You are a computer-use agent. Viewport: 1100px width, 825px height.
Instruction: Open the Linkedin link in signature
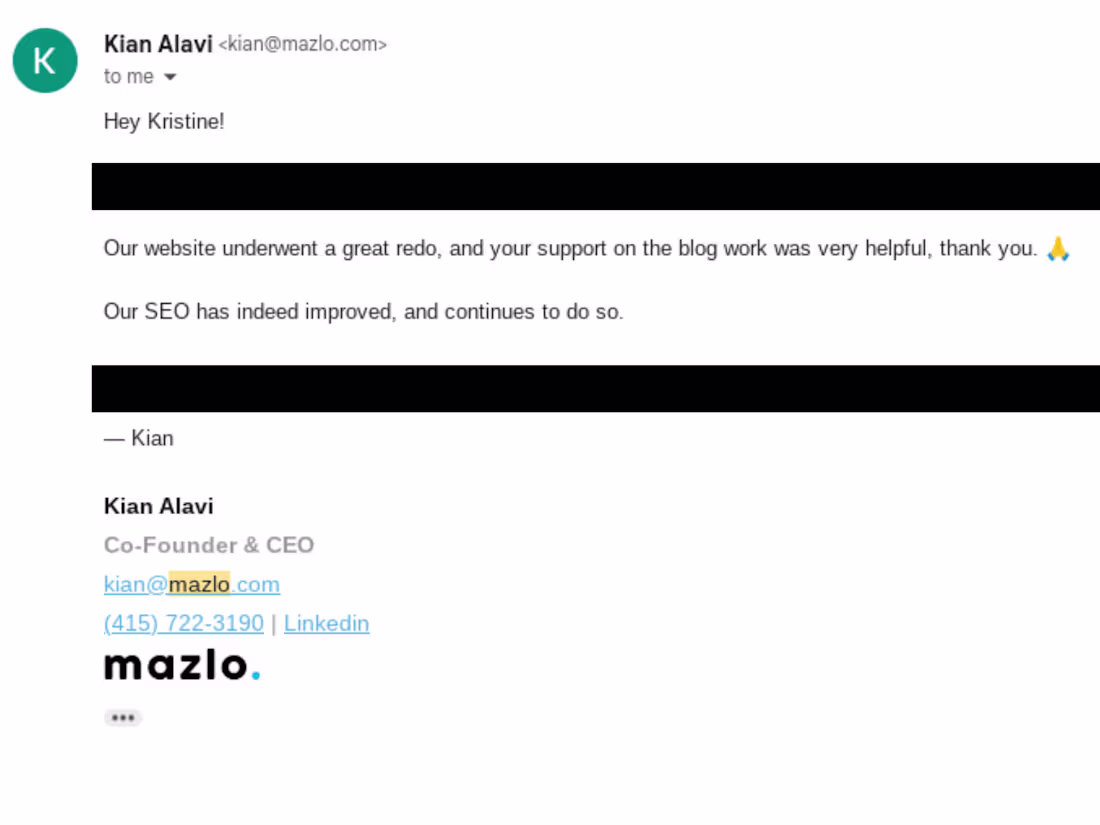pos(326,623)
